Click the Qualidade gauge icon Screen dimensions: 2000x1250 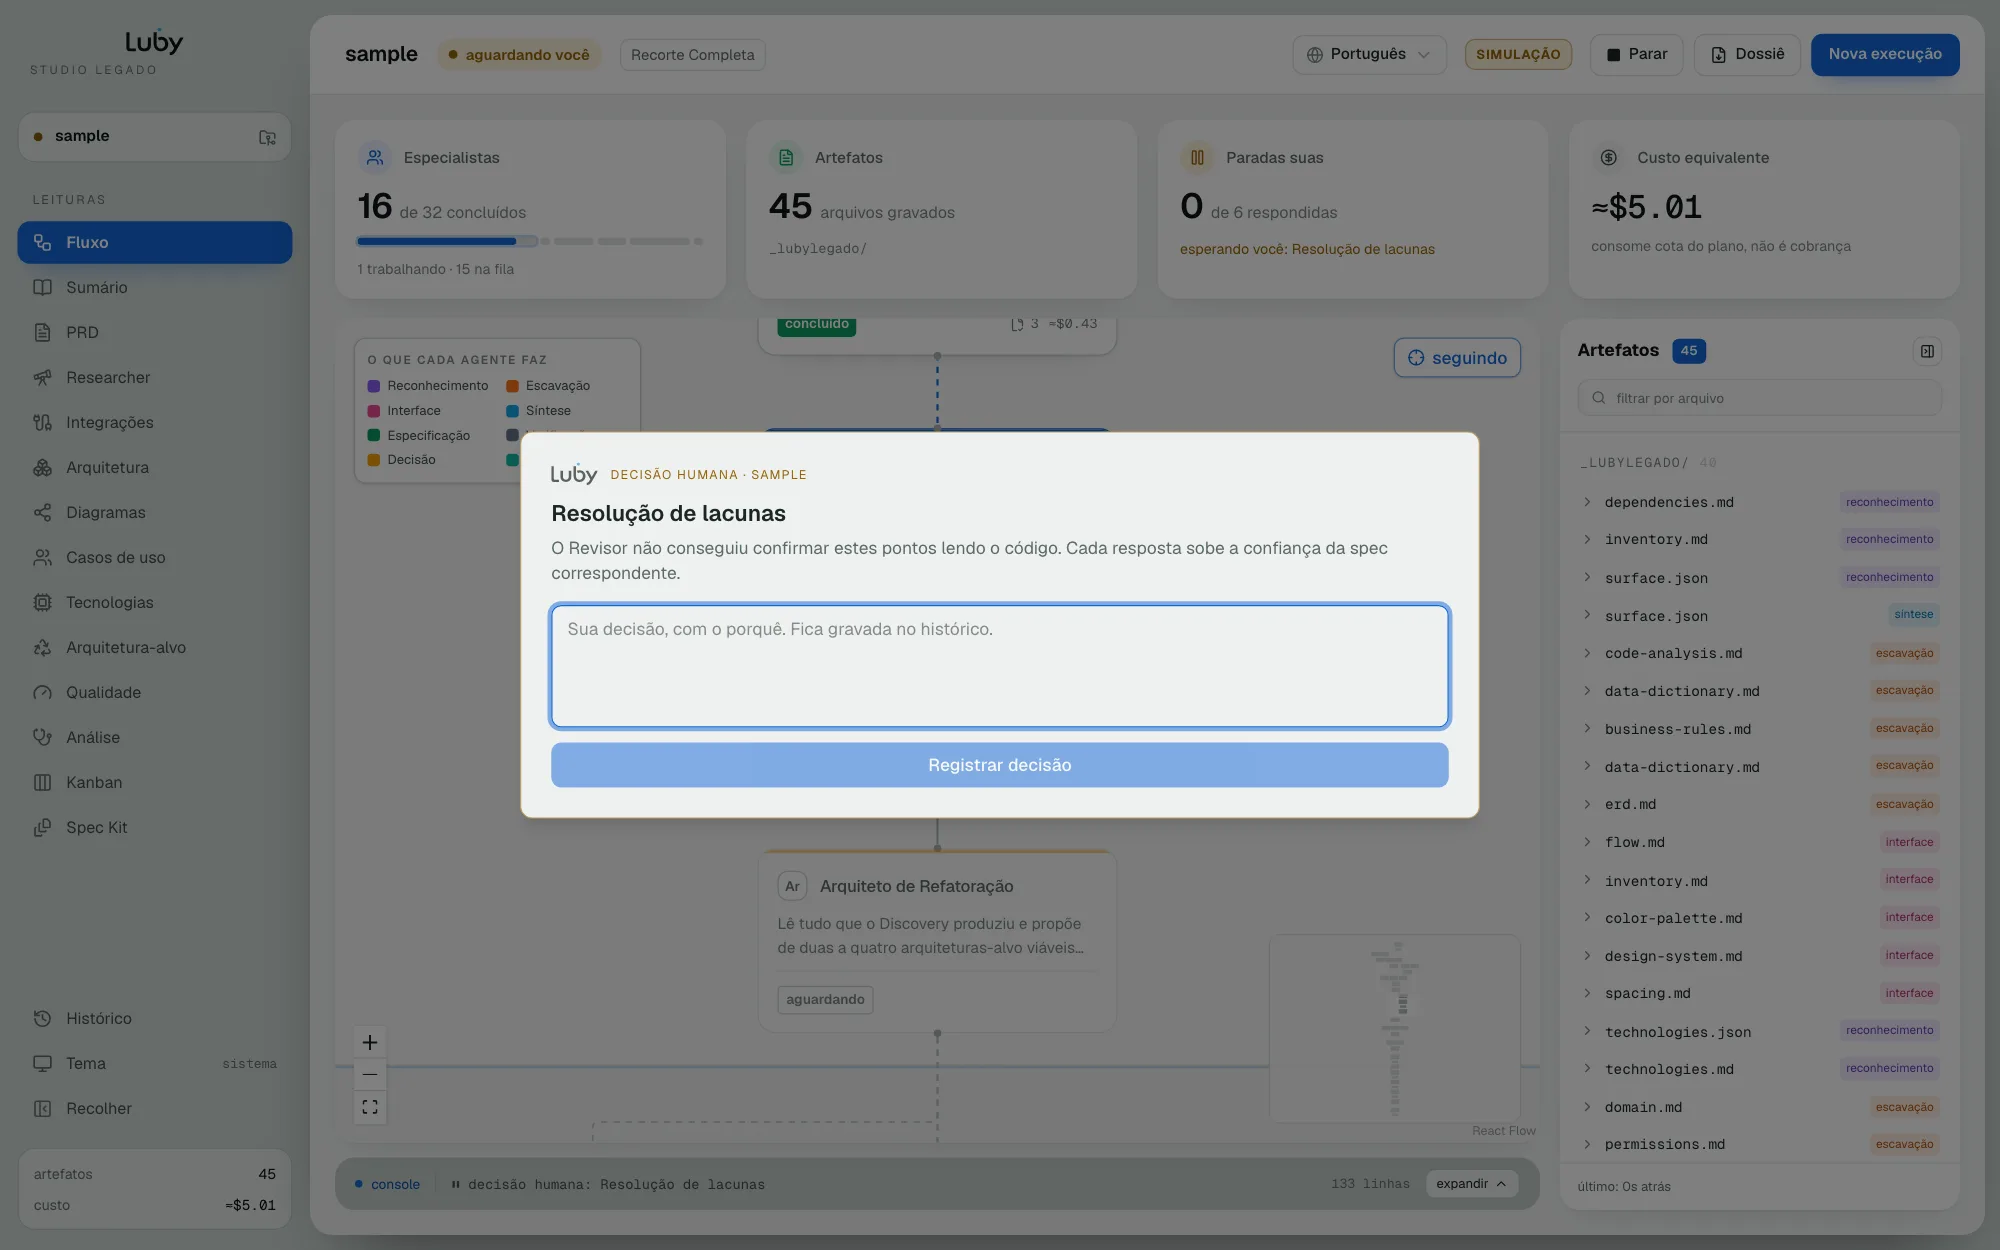tap(42, 692)
